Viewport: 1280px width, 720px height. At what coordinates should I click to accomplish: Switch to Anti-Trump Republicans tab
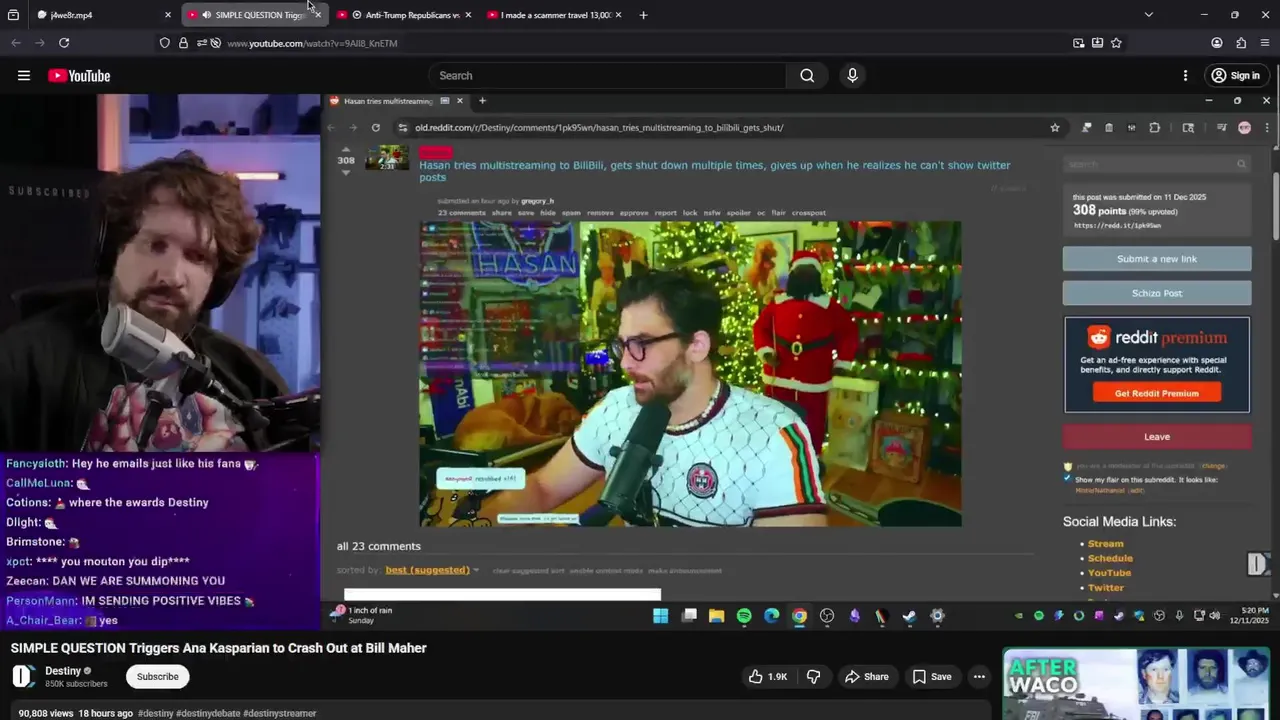pos(405,15)
